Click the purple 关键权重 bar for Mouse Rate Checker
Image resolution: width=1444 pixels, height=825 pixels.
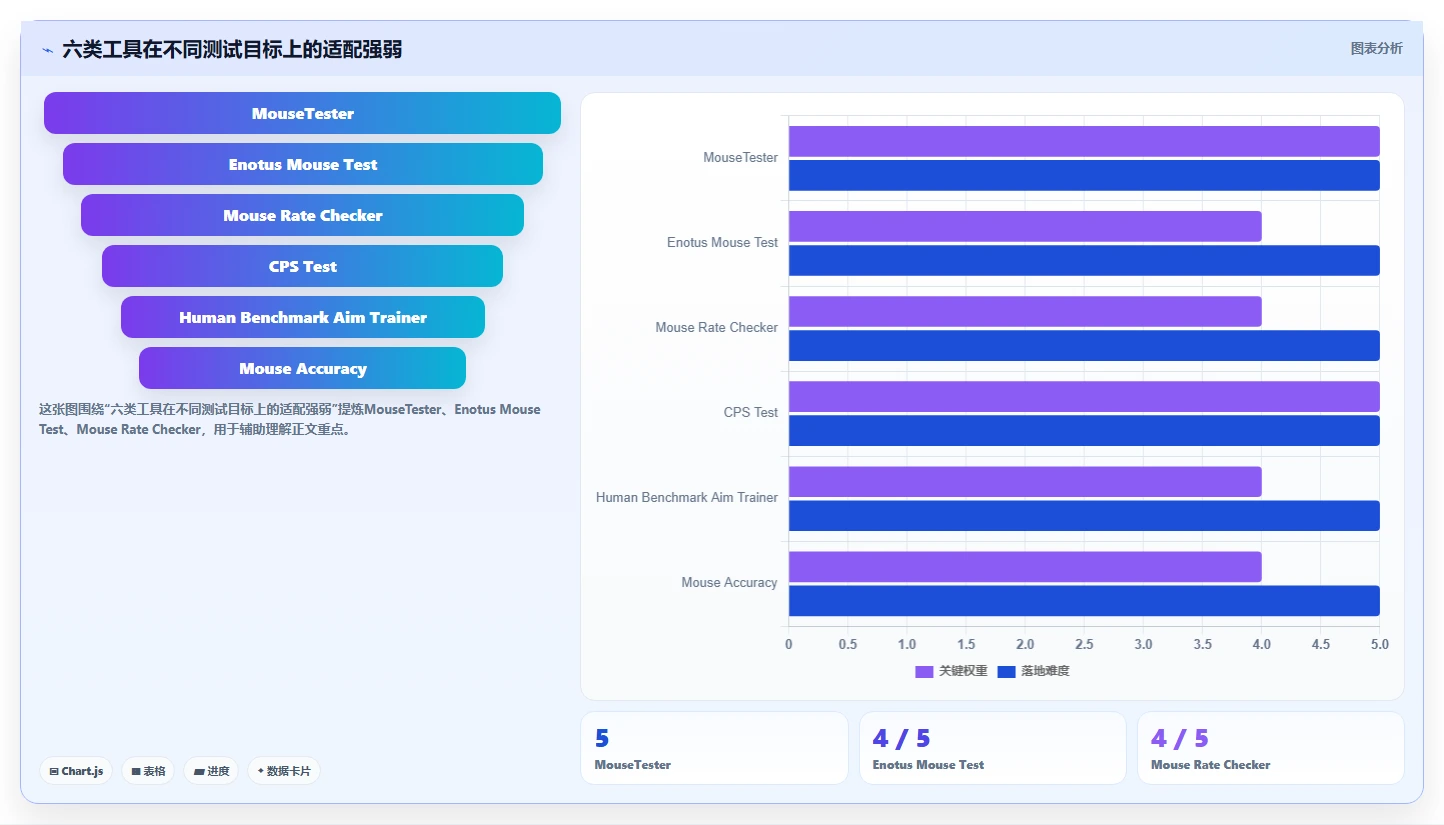pos(1025,311)
